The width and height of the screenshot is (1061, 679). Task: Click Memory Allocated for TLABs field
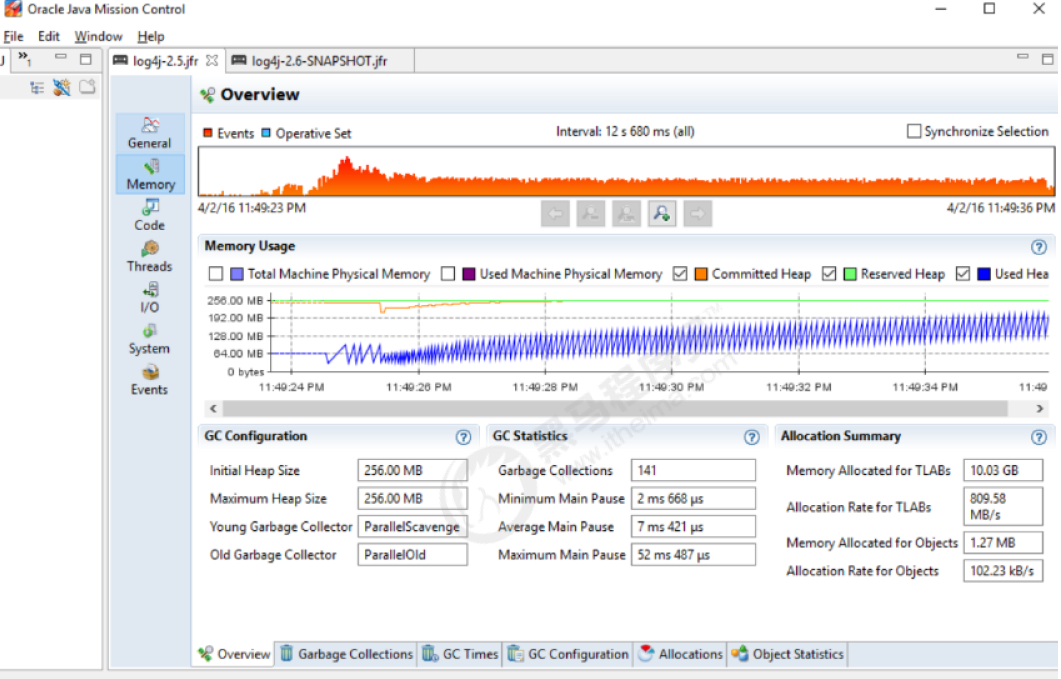click(x=1003, y=470)
